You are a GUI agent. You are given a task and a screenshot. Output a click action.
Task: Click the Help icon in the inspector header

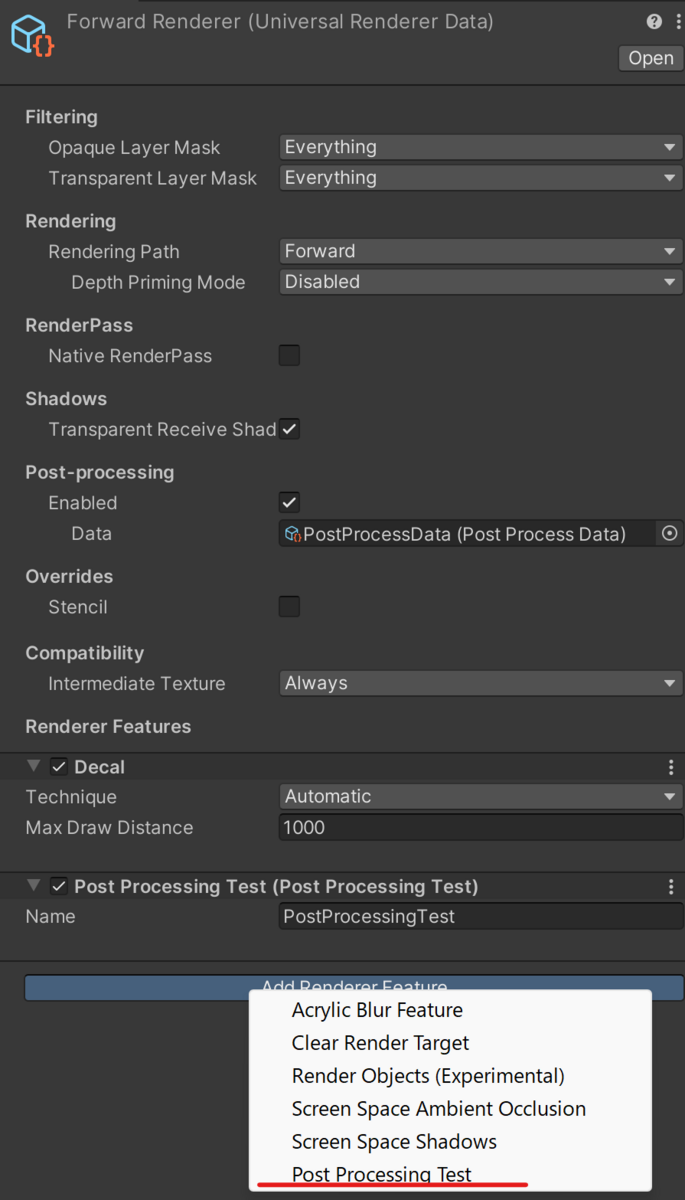(x=654, y=21)
